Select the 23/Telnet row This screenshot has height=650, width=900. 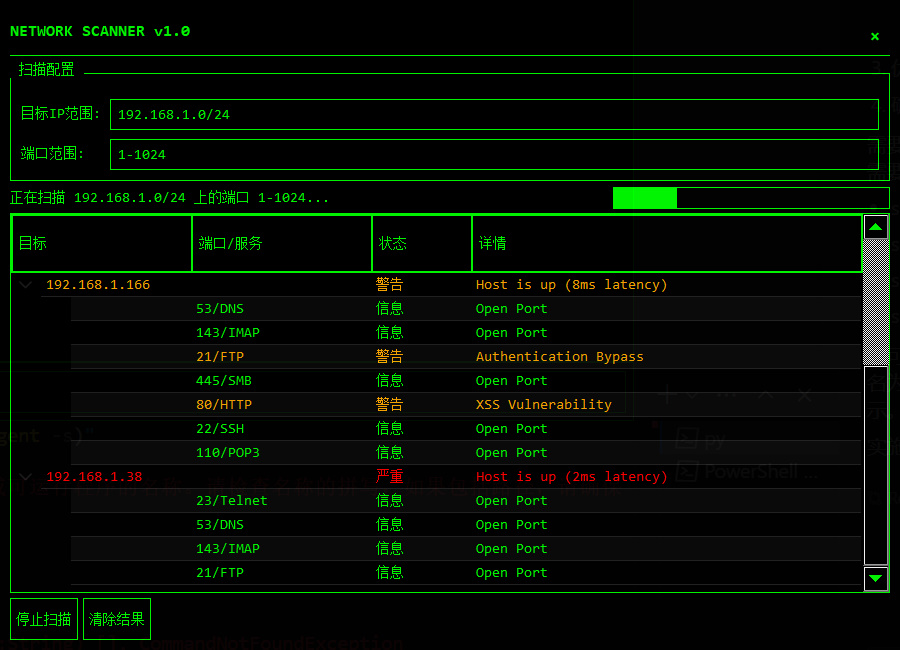point(465,501)
